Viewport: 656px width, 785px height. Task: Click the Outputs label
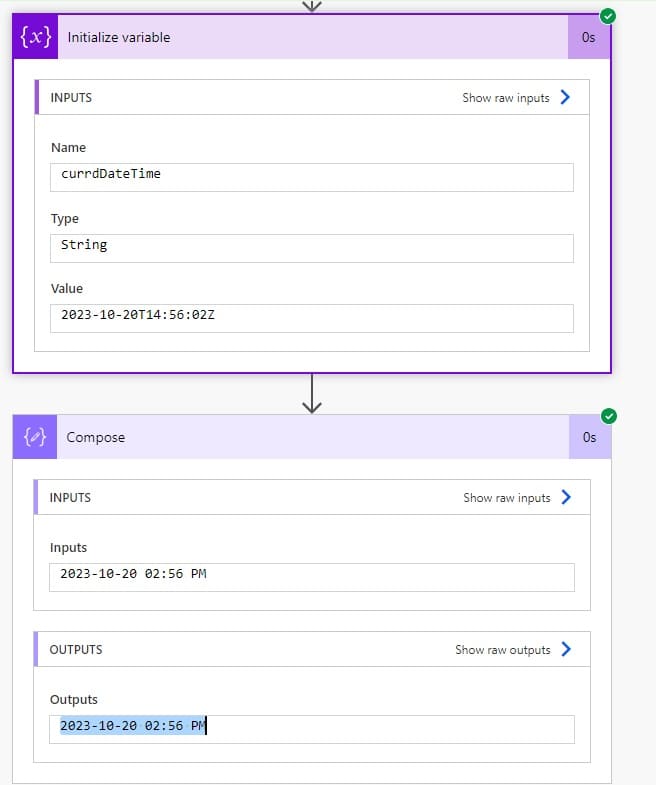coord(74,700)
